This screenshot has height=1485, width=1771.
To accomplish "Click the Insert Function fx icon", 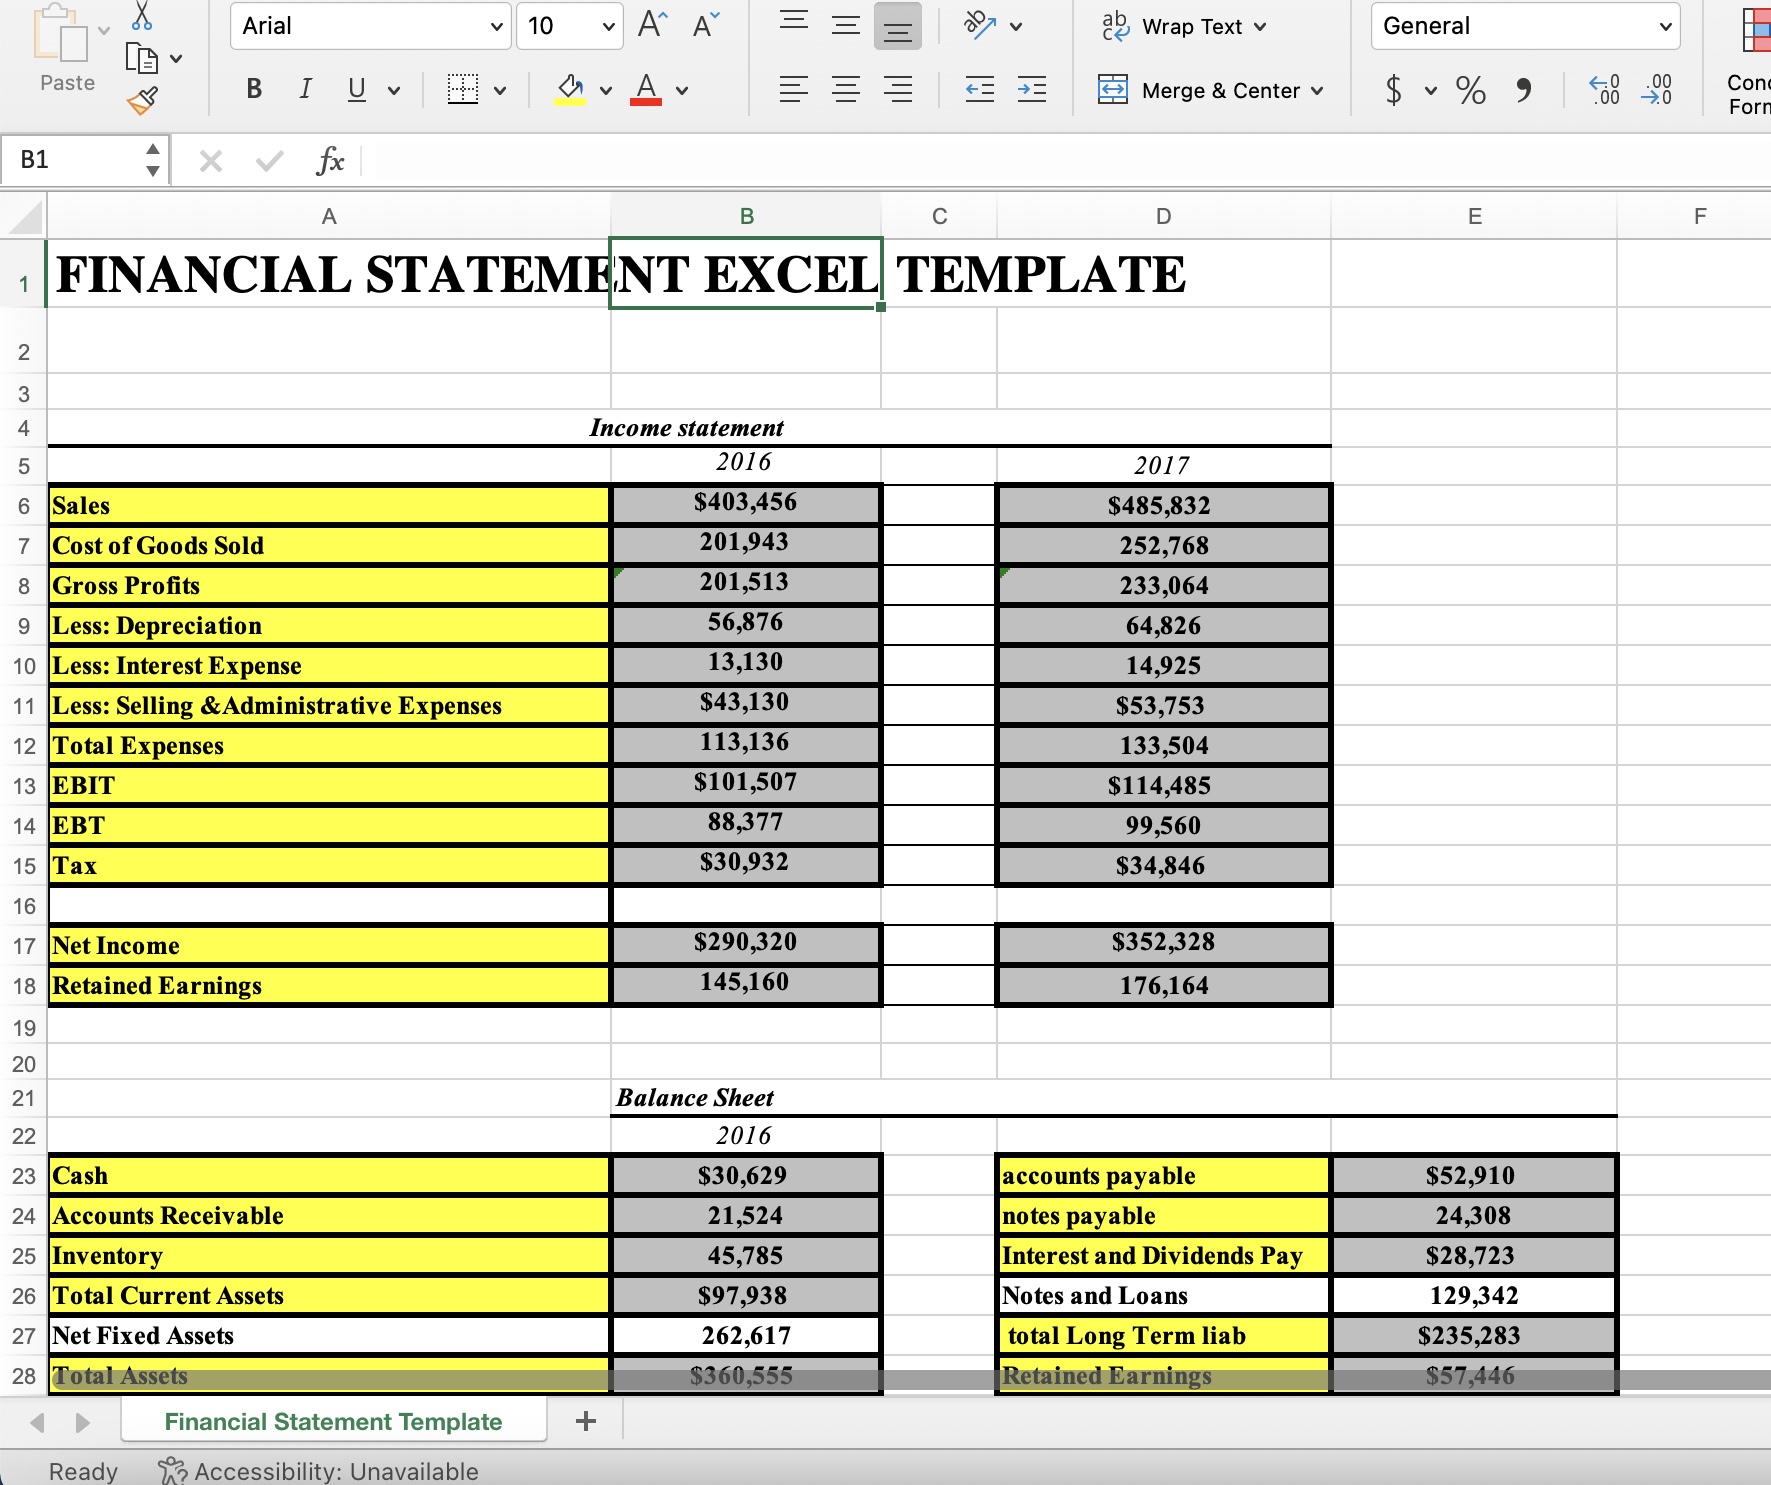I will point(329,160).
